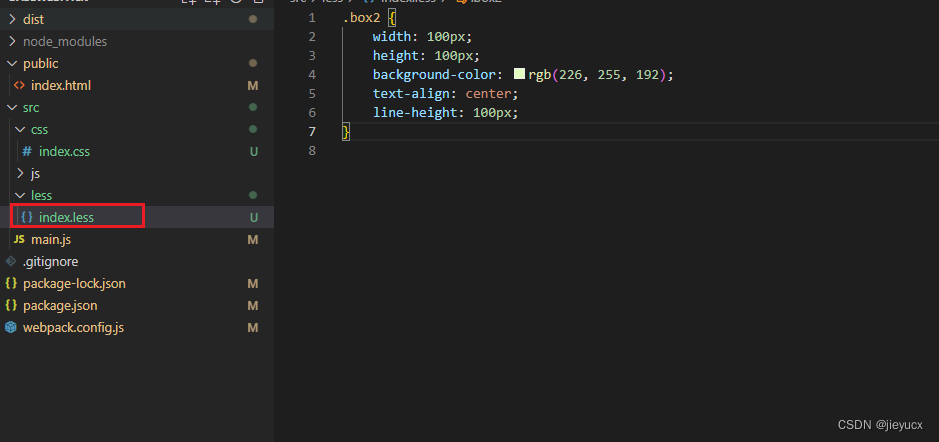The image size is (939, 442).
Task: Collapse the public folder chevron
Action: [12, 63]
